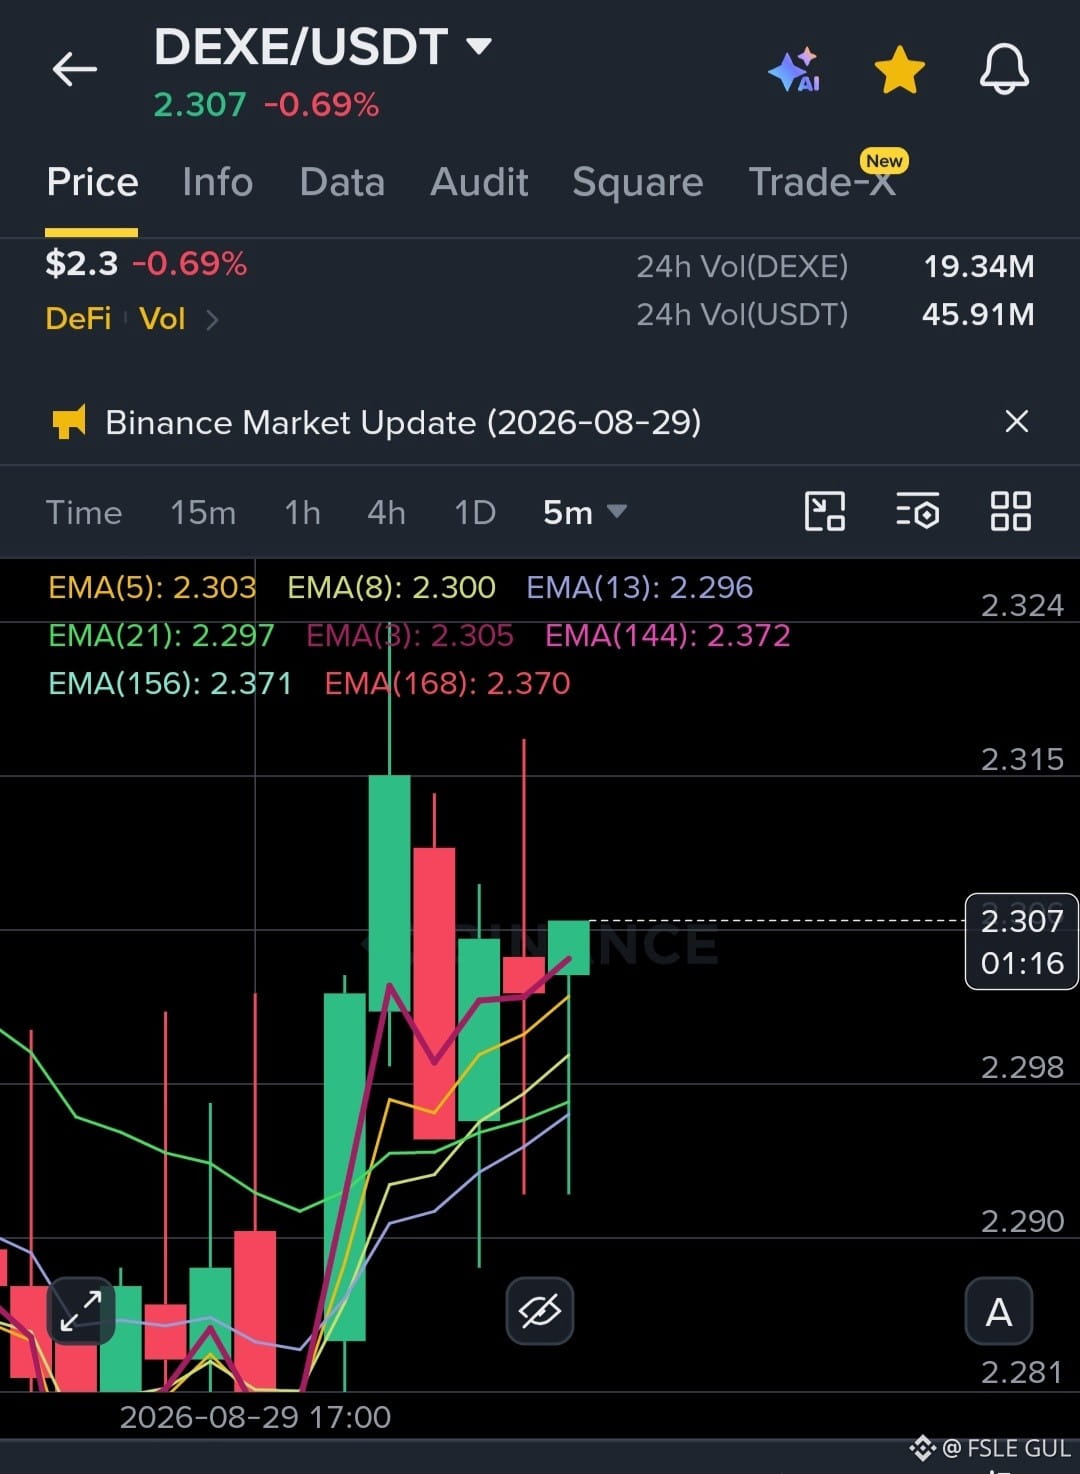The image size is (1080, 1474).
Task: Toggle the yellow favorite star
Action: pyautogui.click(x=899, y=70)
